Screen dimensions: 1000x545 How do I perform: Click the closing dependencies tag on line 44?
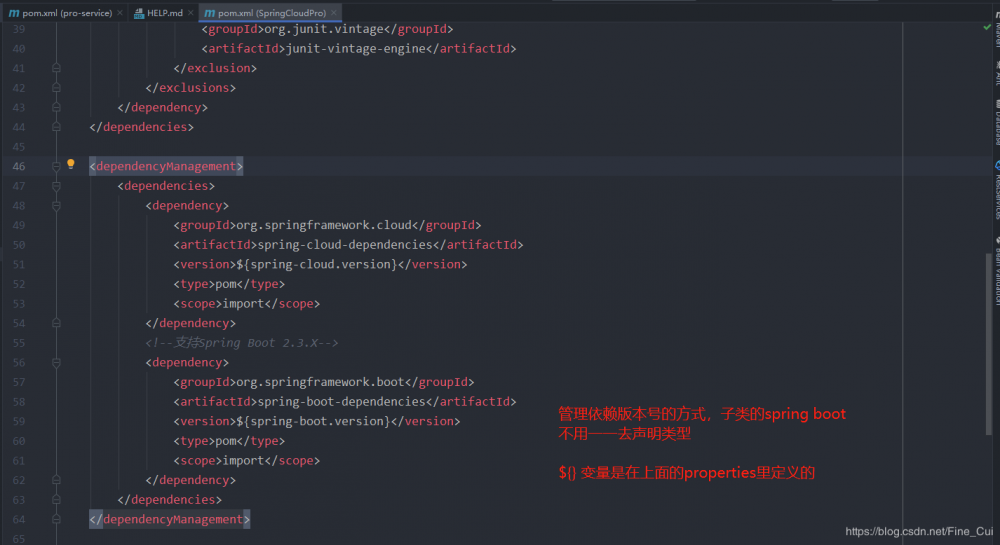142,127
